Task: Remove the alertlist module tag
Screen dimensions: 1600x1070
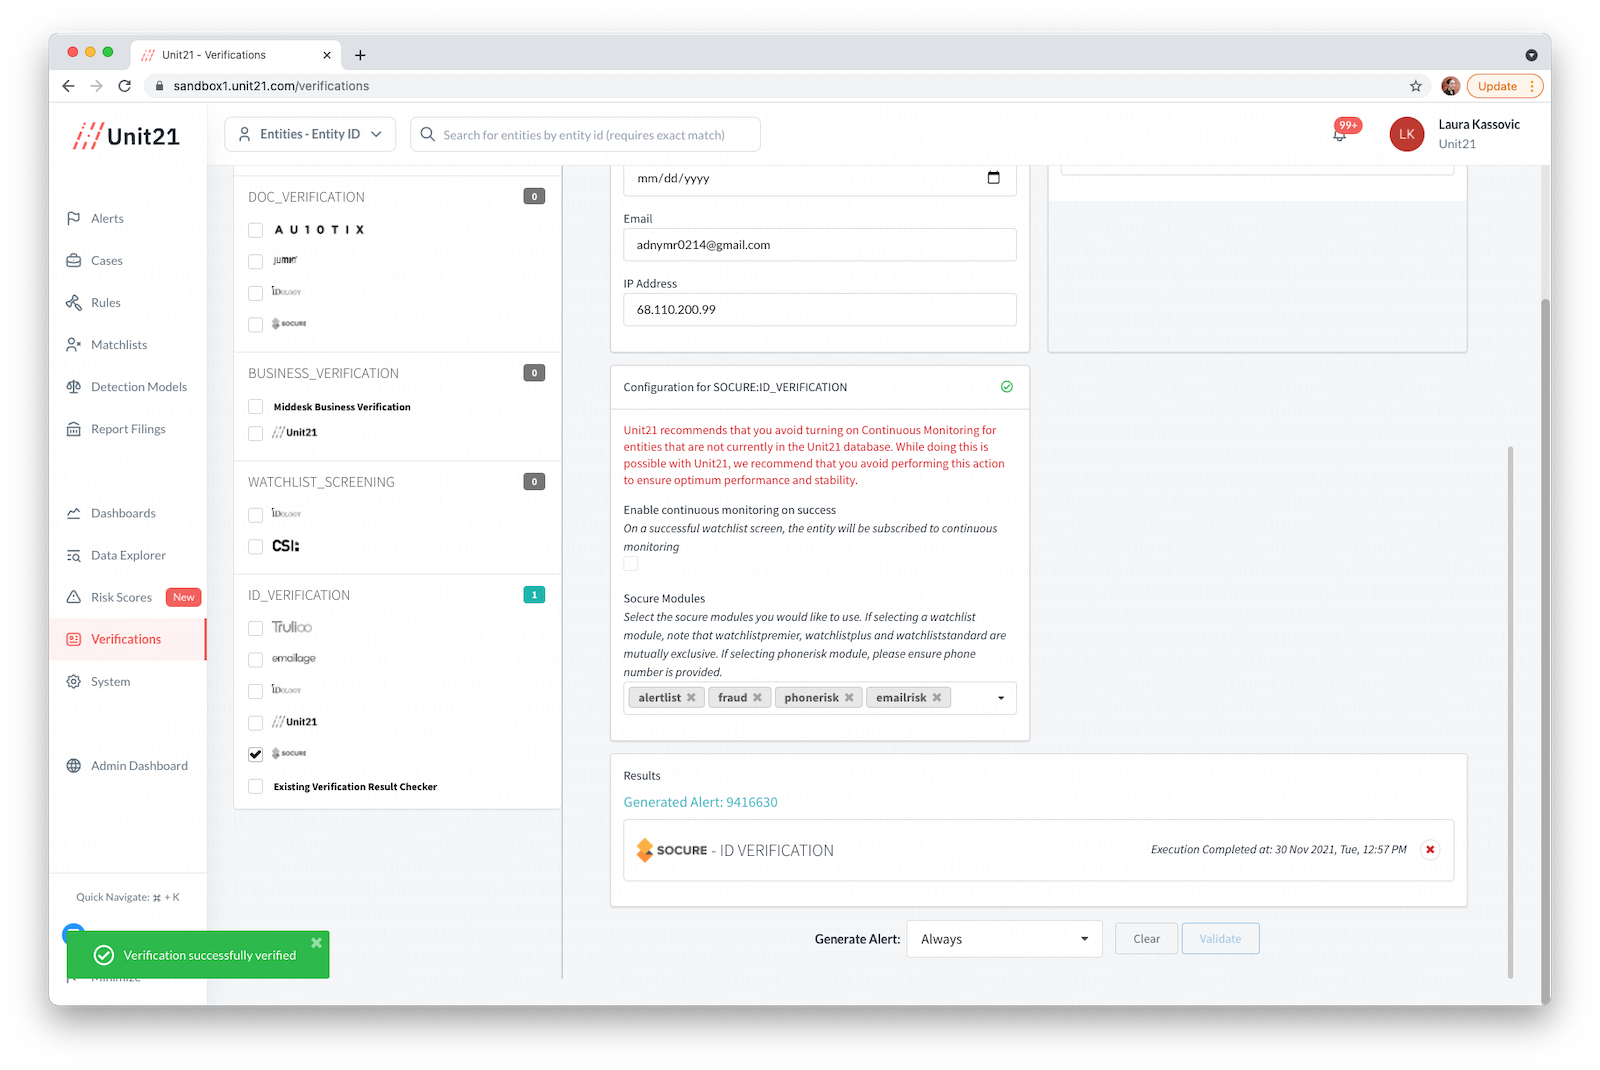Action: [691, 698]
